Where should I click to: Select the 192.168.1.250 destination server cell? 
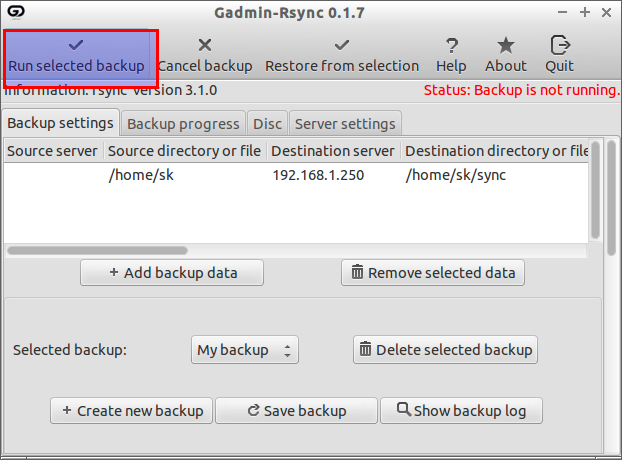click(x=318, y=175)
